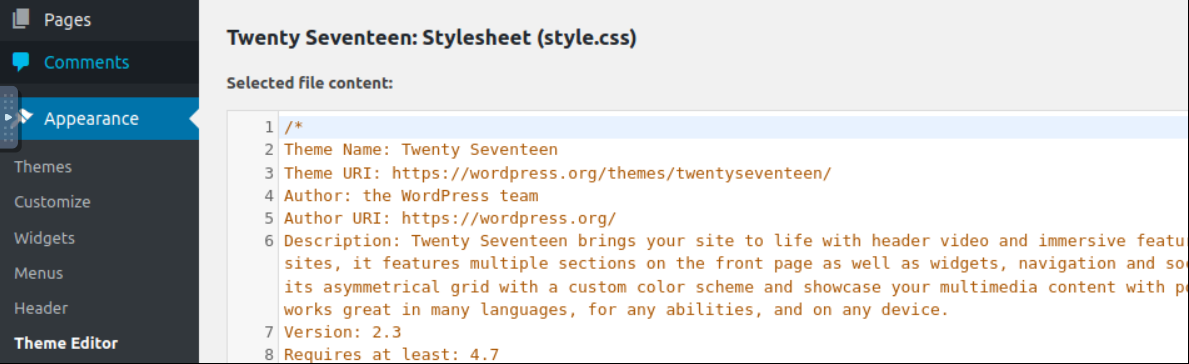
Task: Select Theme Editor submenu item
Action: [x=66, y=343]
